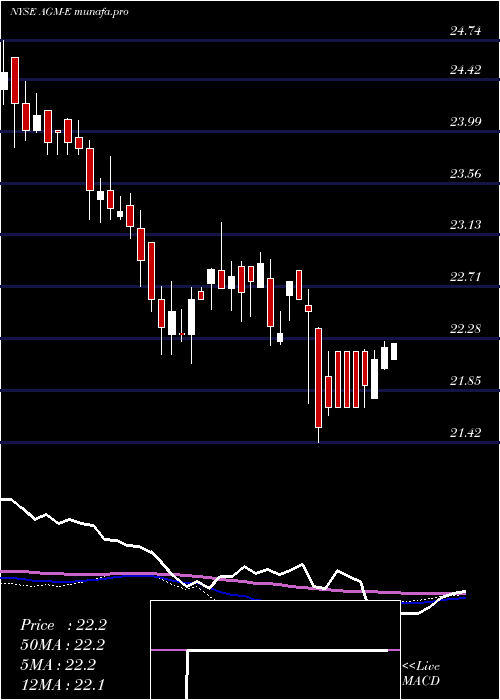
Task: Click the <<Live MACD label
Action: (x=421, y=674)
